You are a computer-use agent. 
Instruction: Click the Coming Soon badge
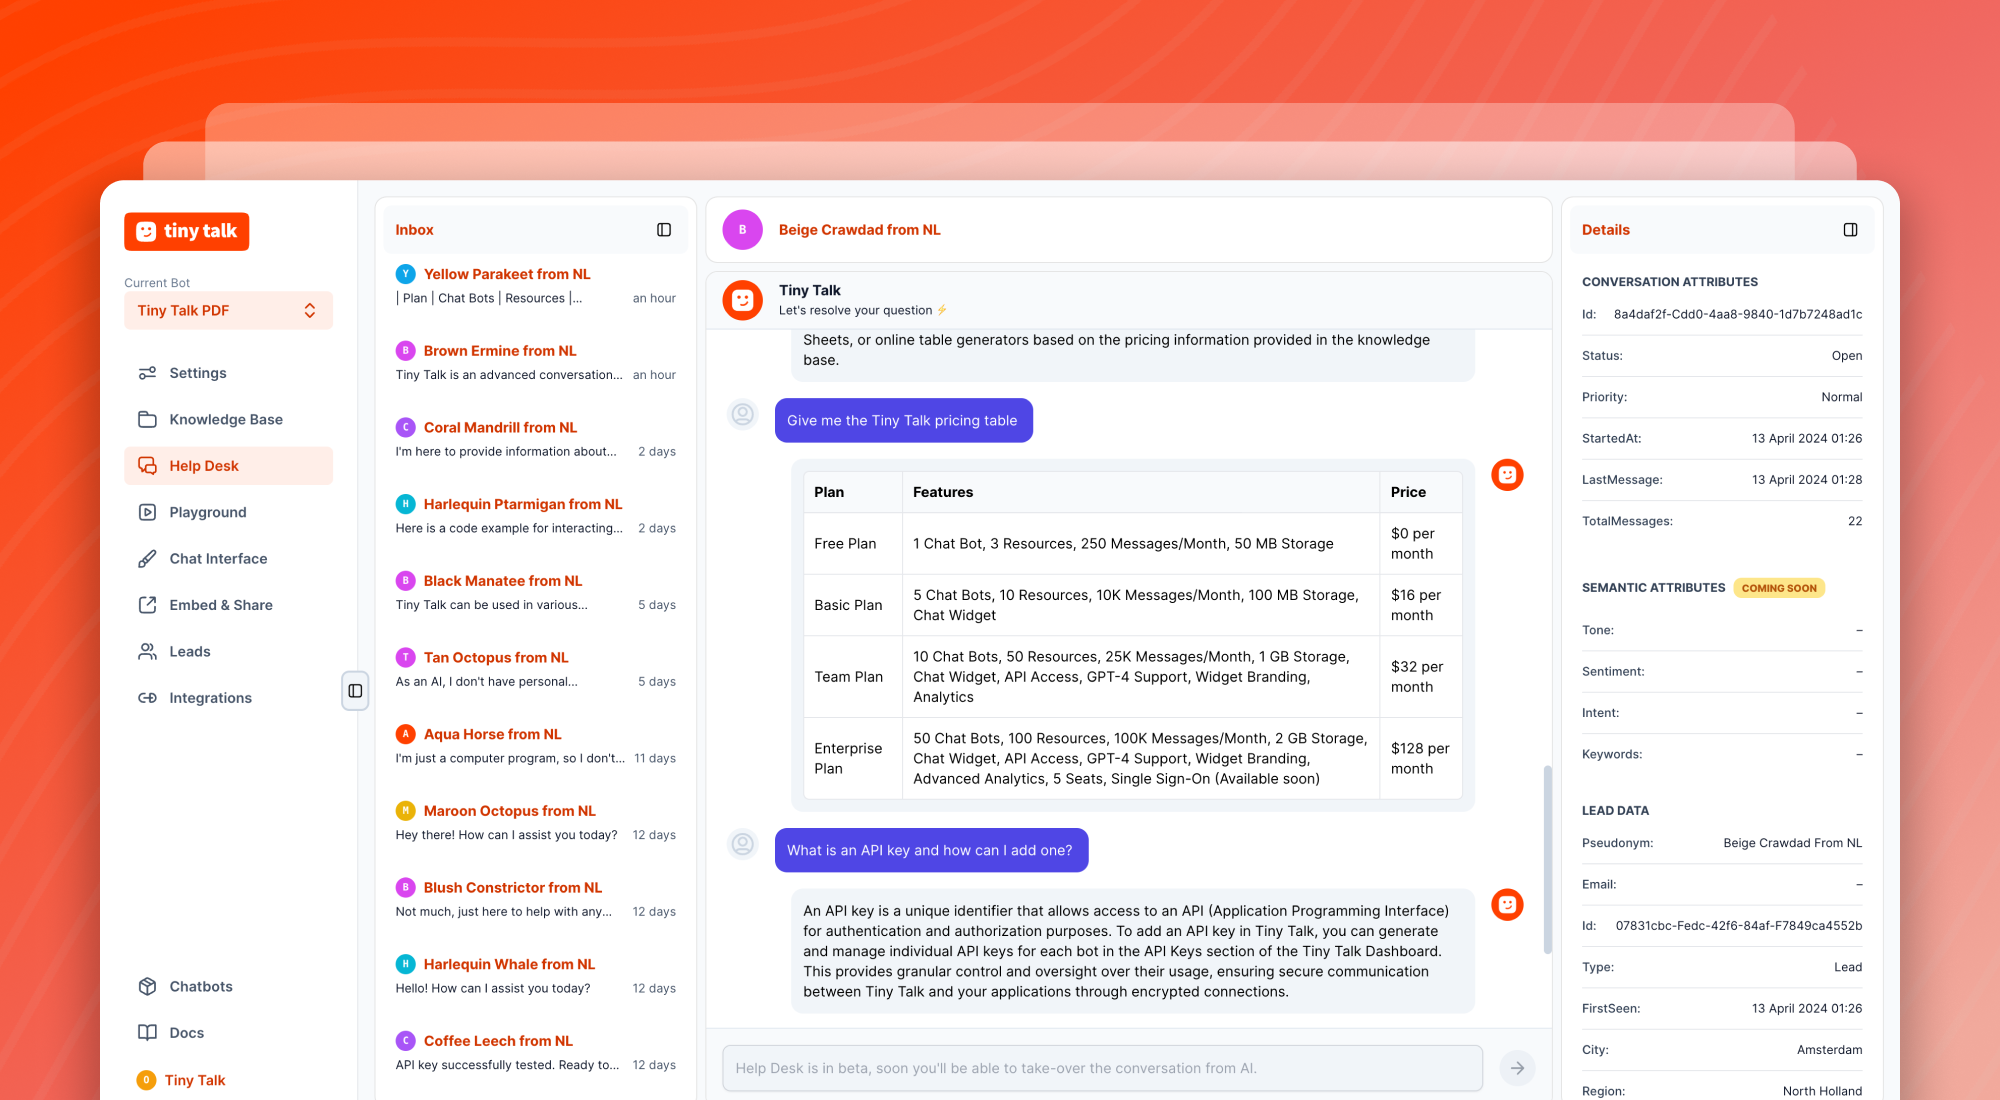pyautogui.click(x=1779, y=588)
